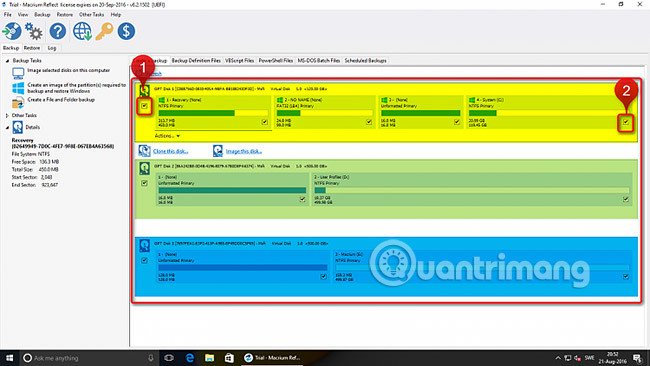
Task: Toggle the GPT Disk 3 whole-disk checkbox
Action: click(x=144, y=261)
